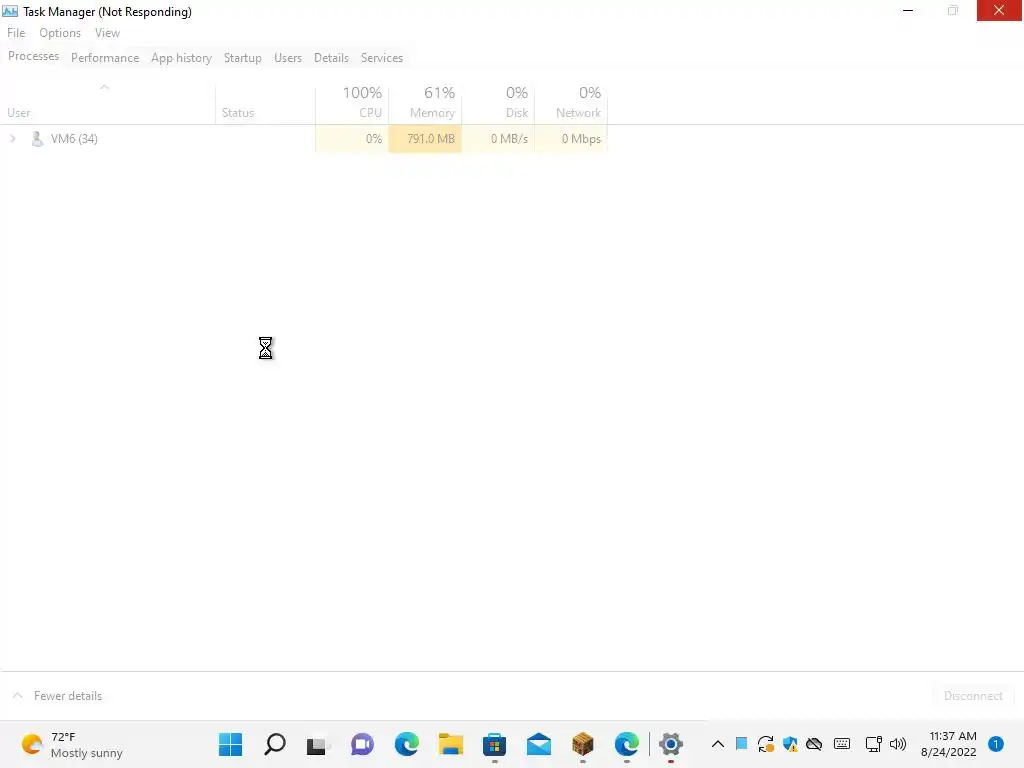Image resolution: width=1024 pixels, height=768 pixels.
Task: Open Microsoft Store from taskbar
Action: coord(494,744)
